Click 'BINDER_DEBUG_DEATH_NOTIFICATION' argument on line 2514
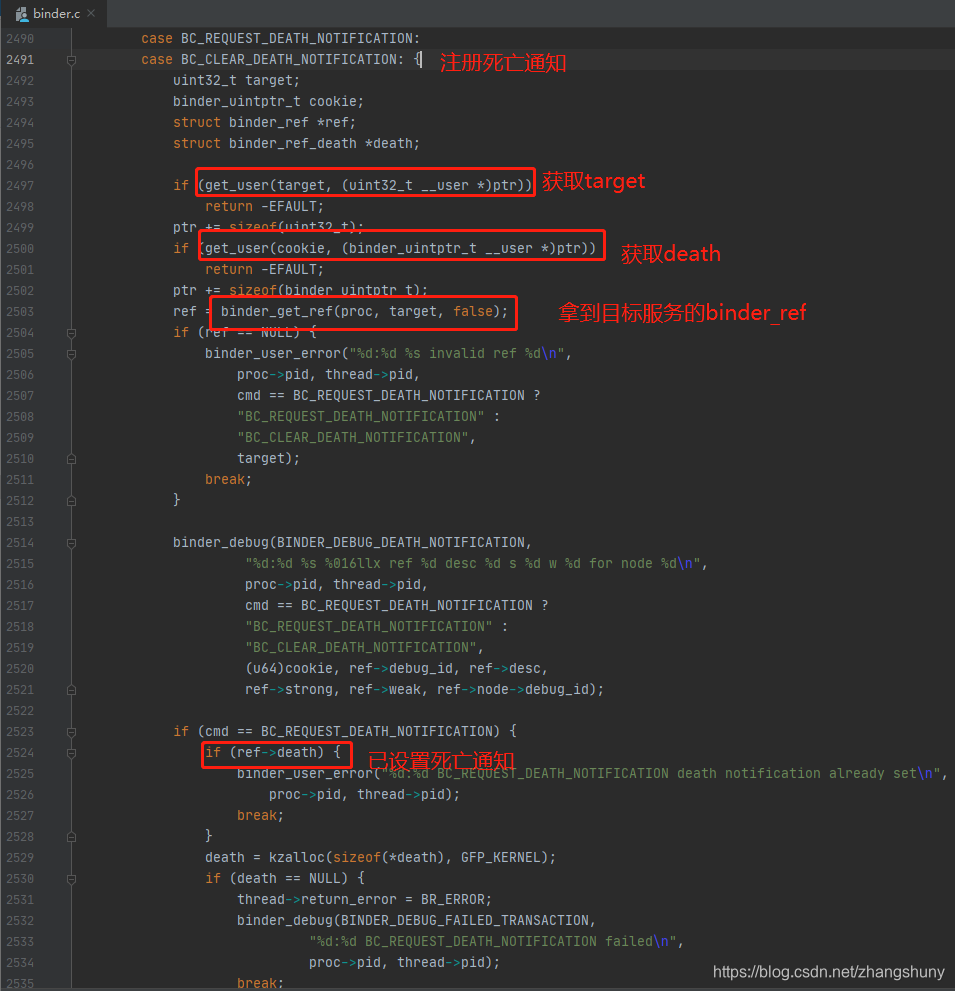Viewport: 955px width, 991px height. (401, 542)
